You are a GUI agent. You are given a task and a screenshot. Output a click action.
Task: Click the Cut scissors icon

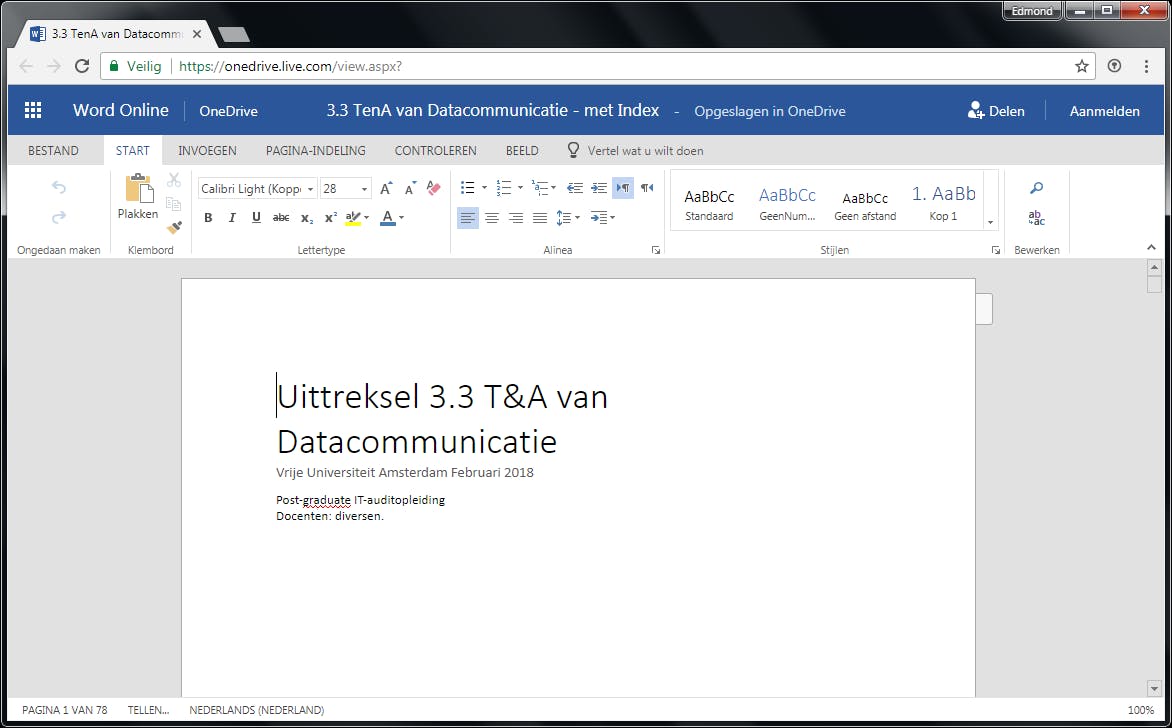pyautogui.click(x=173, y=180)
